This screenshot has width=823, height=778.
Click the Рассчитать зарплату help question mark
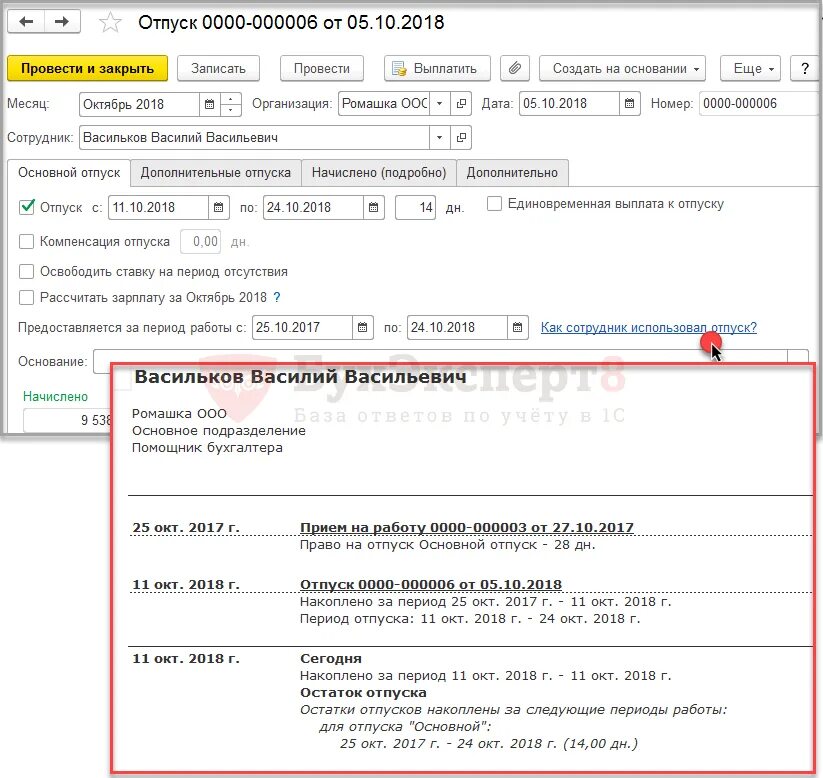coord(277,296)
